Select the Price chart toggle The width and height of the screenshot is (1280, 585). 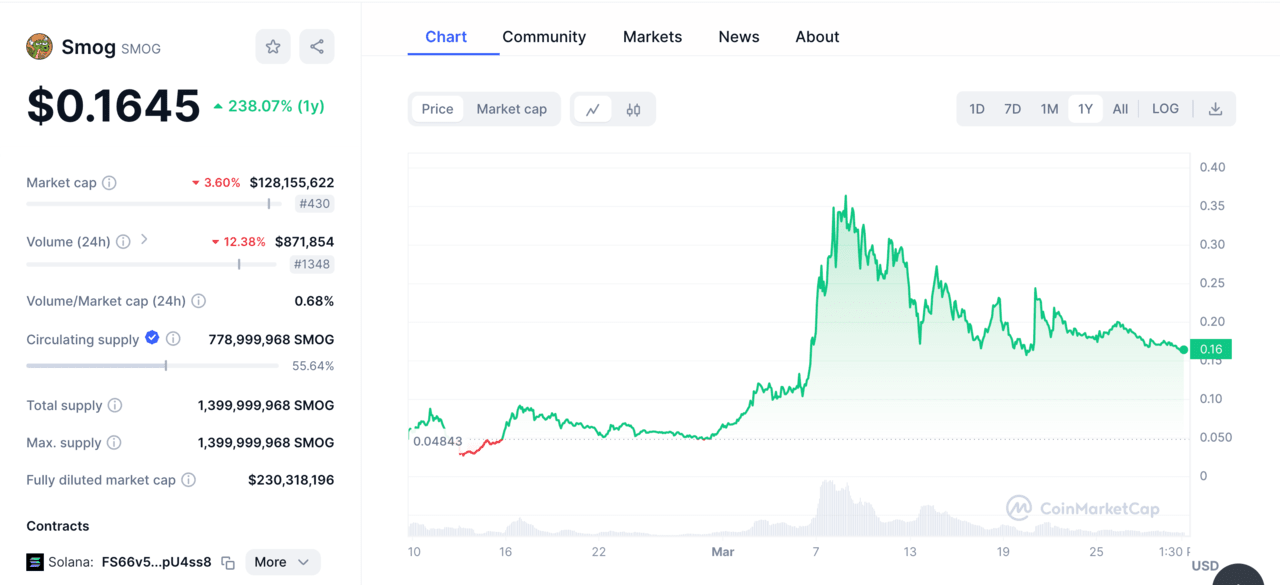point(437,109)
